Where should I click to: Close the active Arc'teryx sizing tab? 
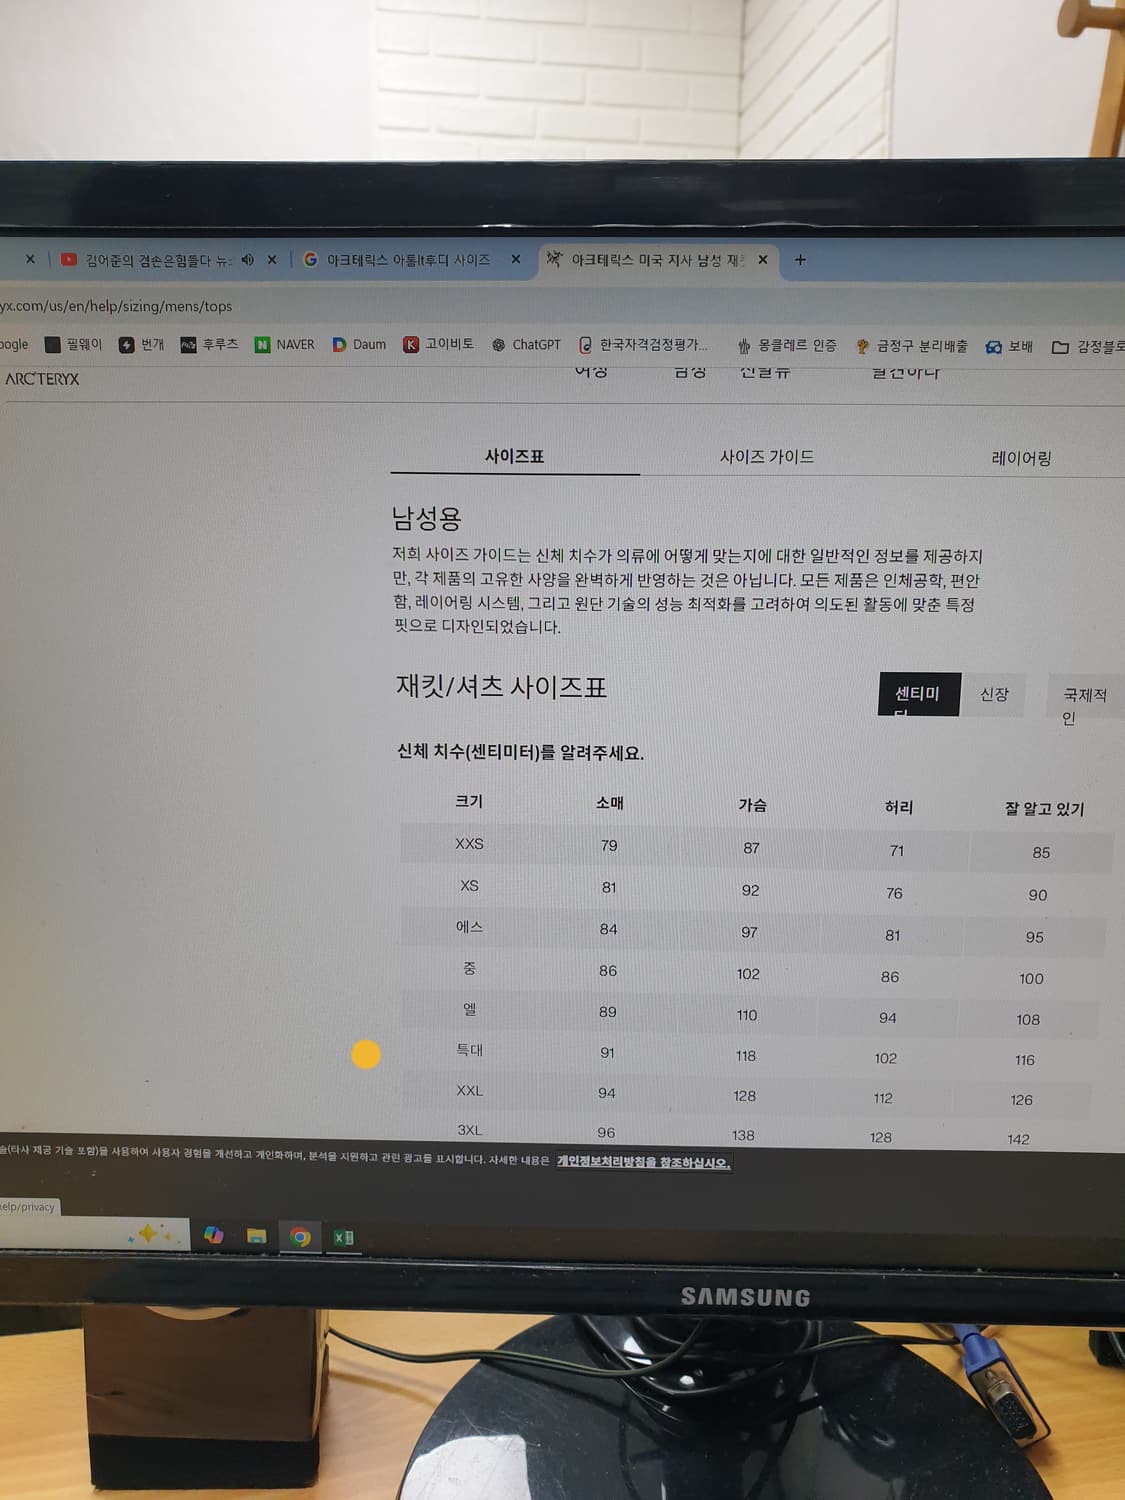[x=763, y=259]
